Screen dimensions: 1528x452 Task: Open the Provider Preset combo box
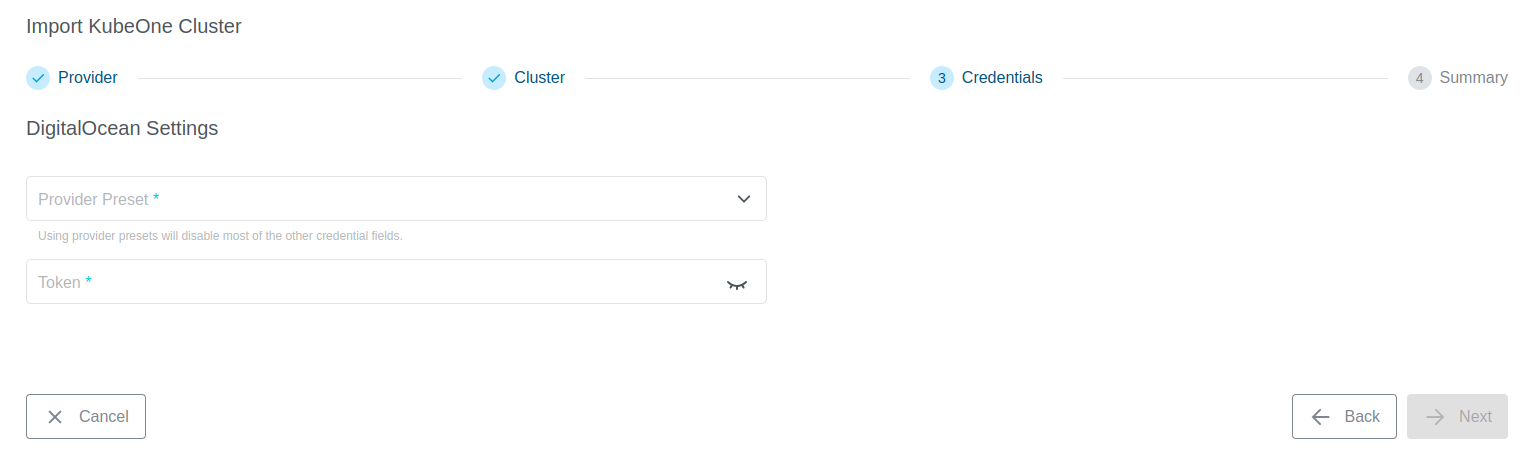[x=380, y=199]
